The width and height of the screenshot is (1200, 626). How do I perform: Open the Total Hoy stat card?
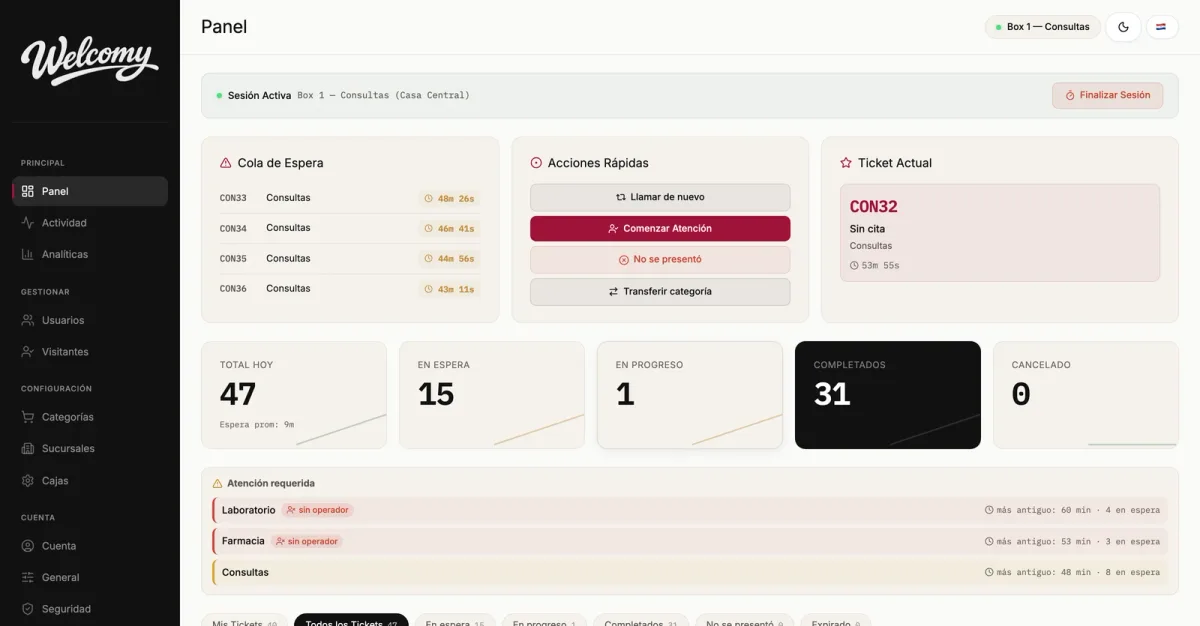pos(294,395)
